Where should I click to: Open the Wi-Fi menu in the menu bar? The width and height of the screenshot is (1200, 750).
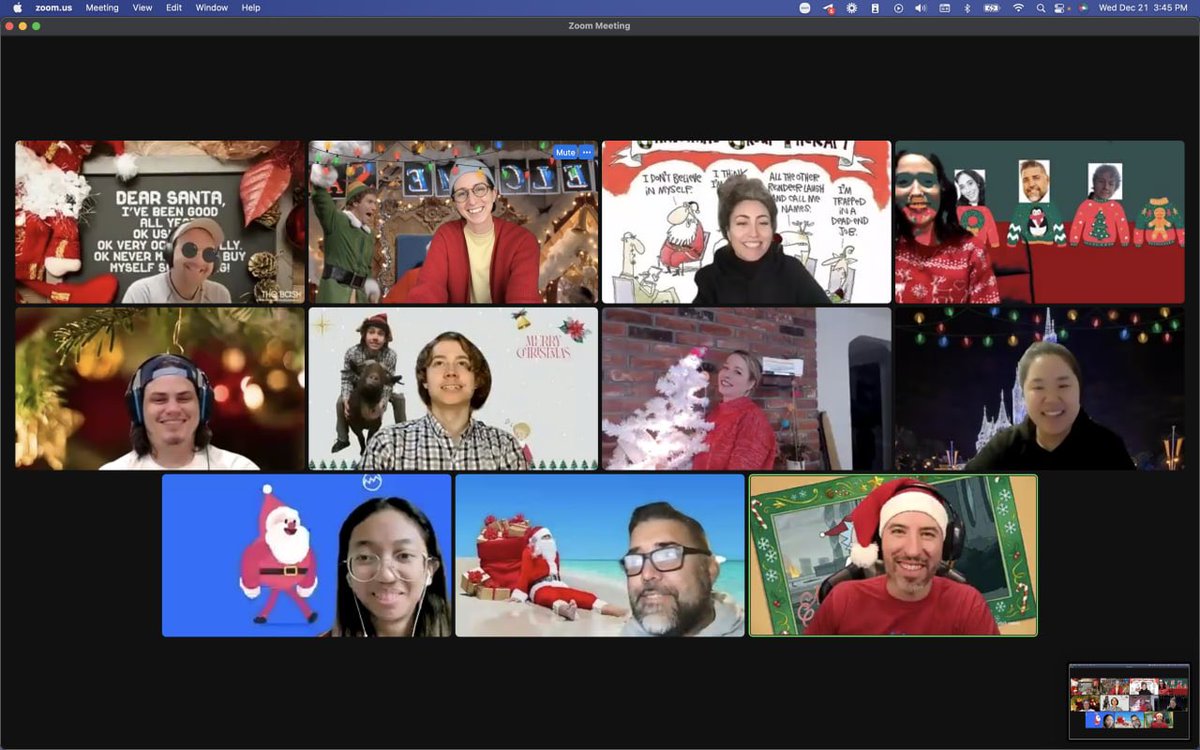pyautogui.click(x=1016, y=8)
